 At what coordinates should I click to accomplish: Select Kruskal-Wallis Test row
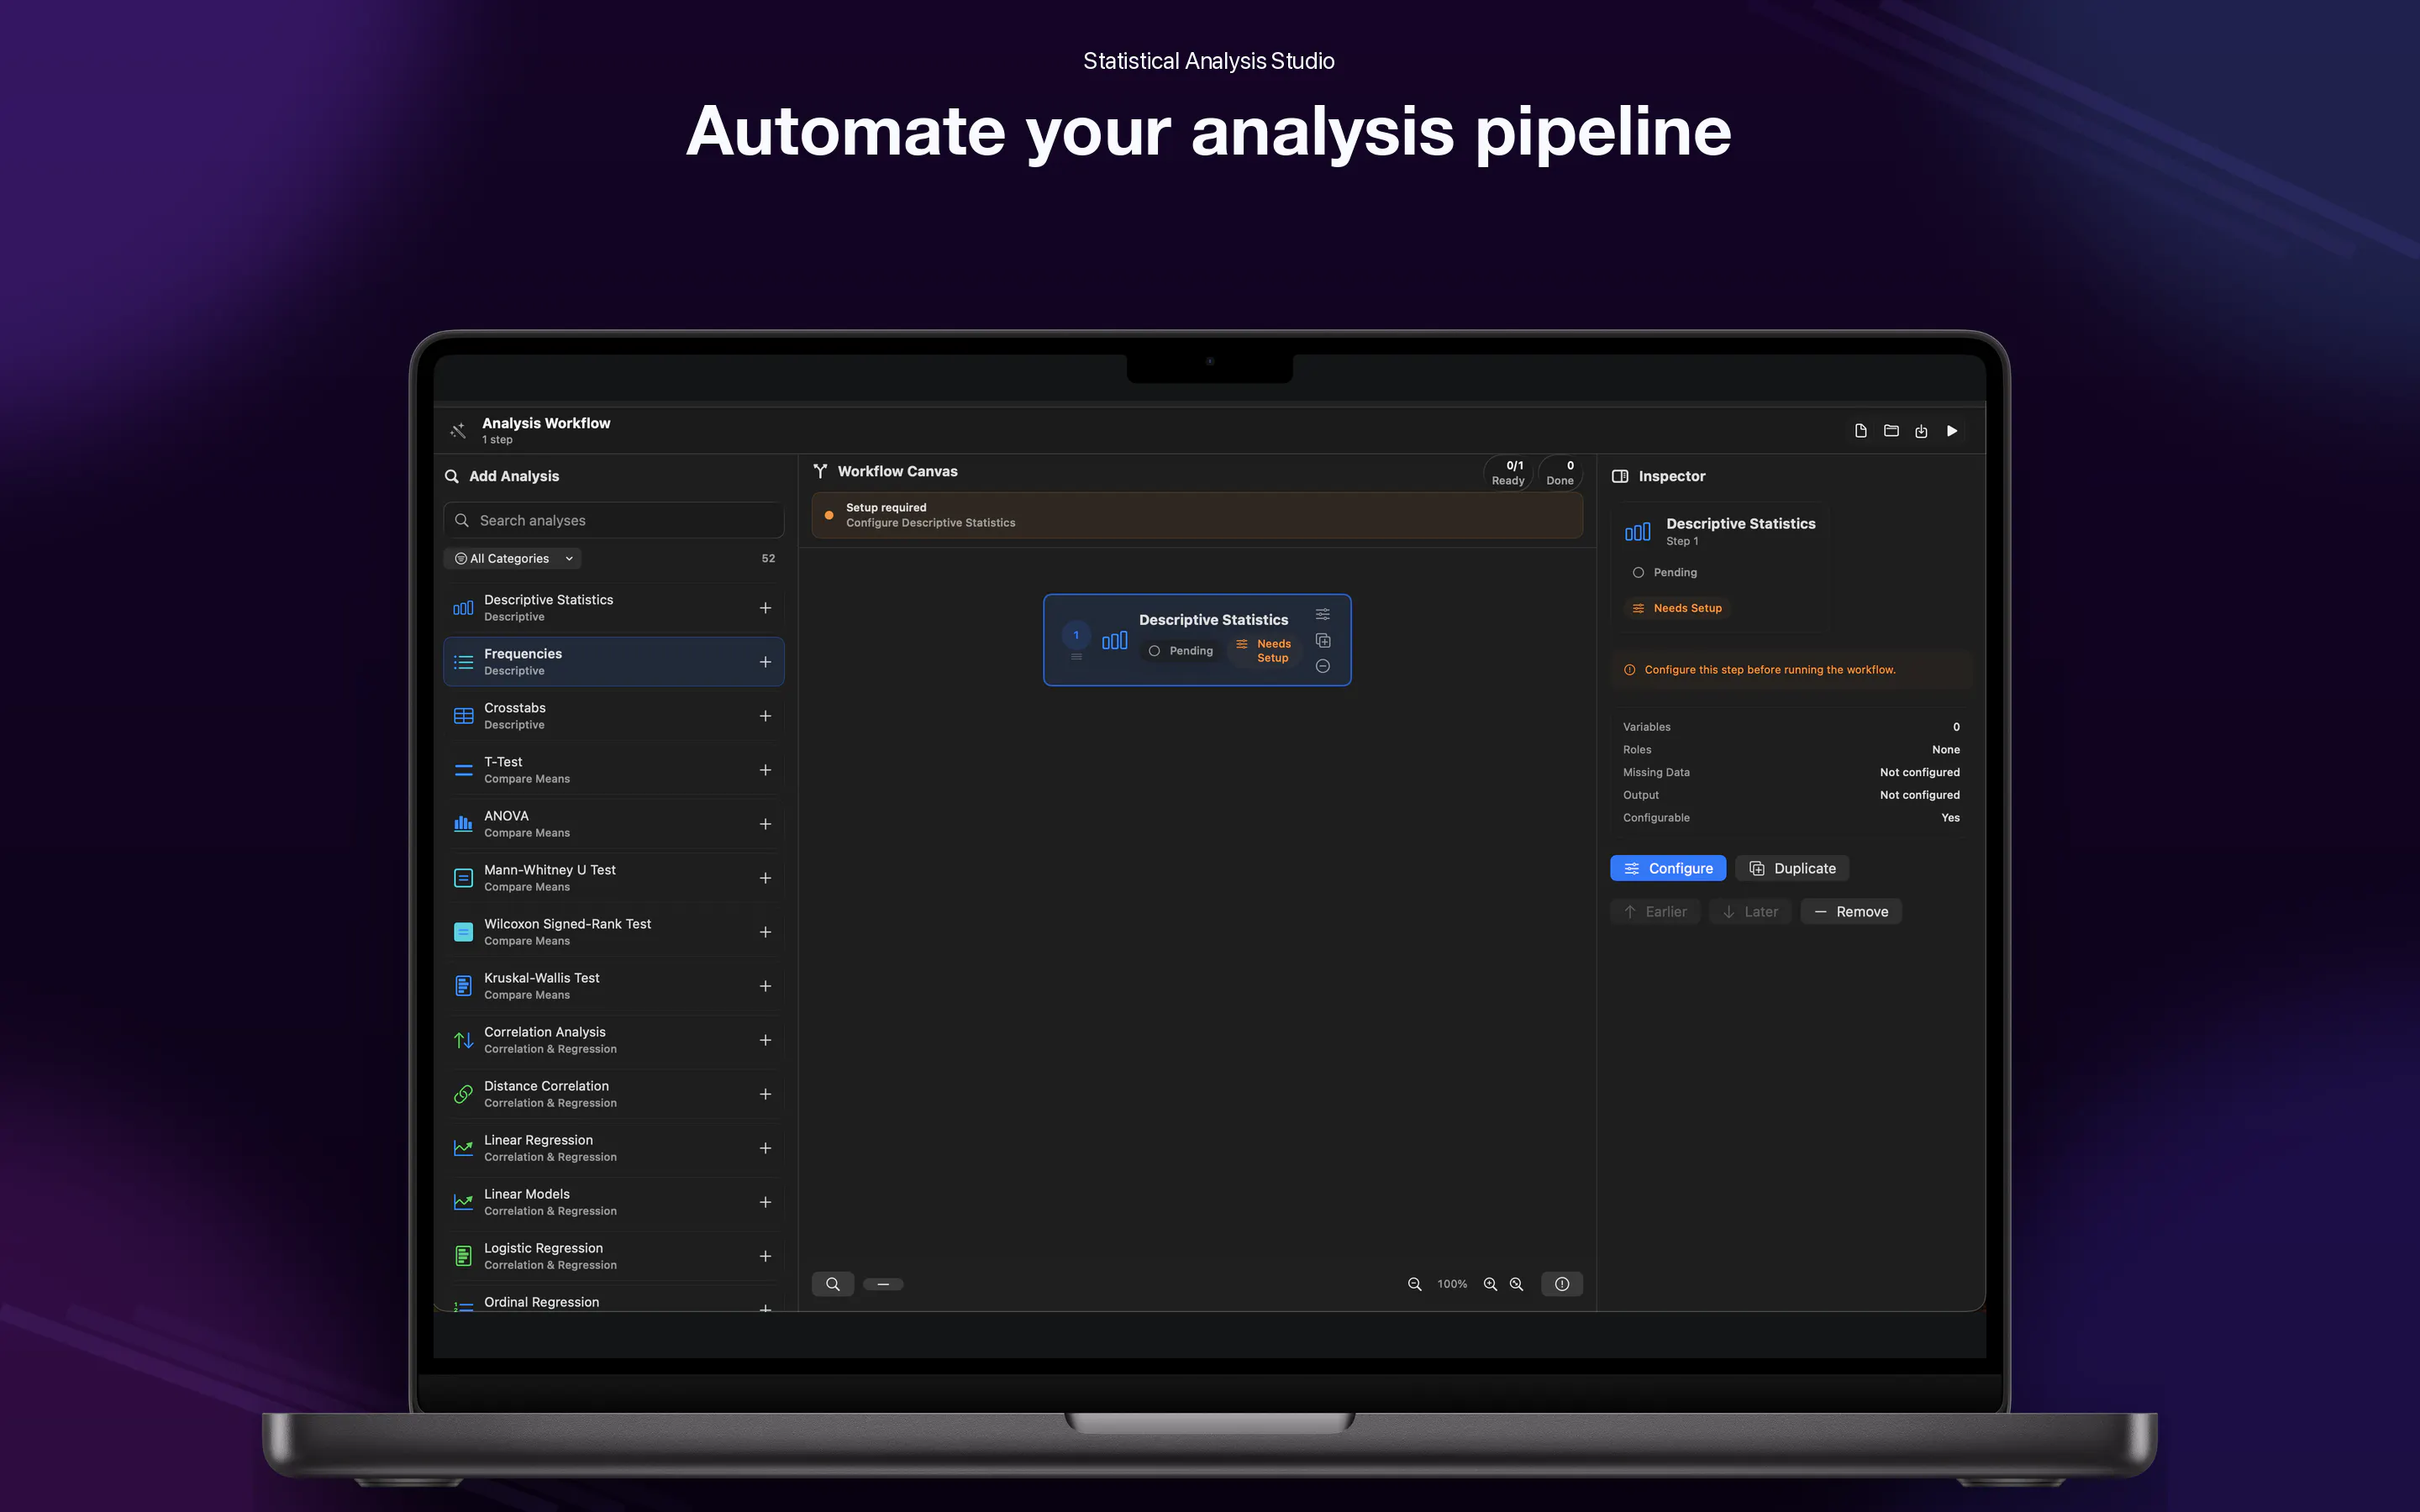(613, 986)
